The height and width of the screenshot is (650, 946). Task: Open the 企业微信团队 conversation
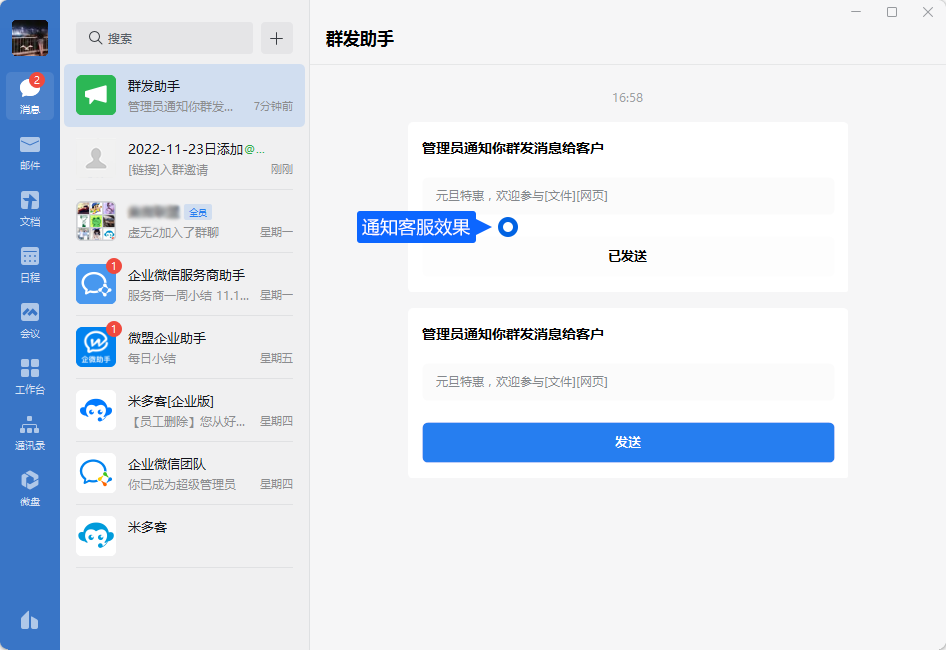(184, 473)
